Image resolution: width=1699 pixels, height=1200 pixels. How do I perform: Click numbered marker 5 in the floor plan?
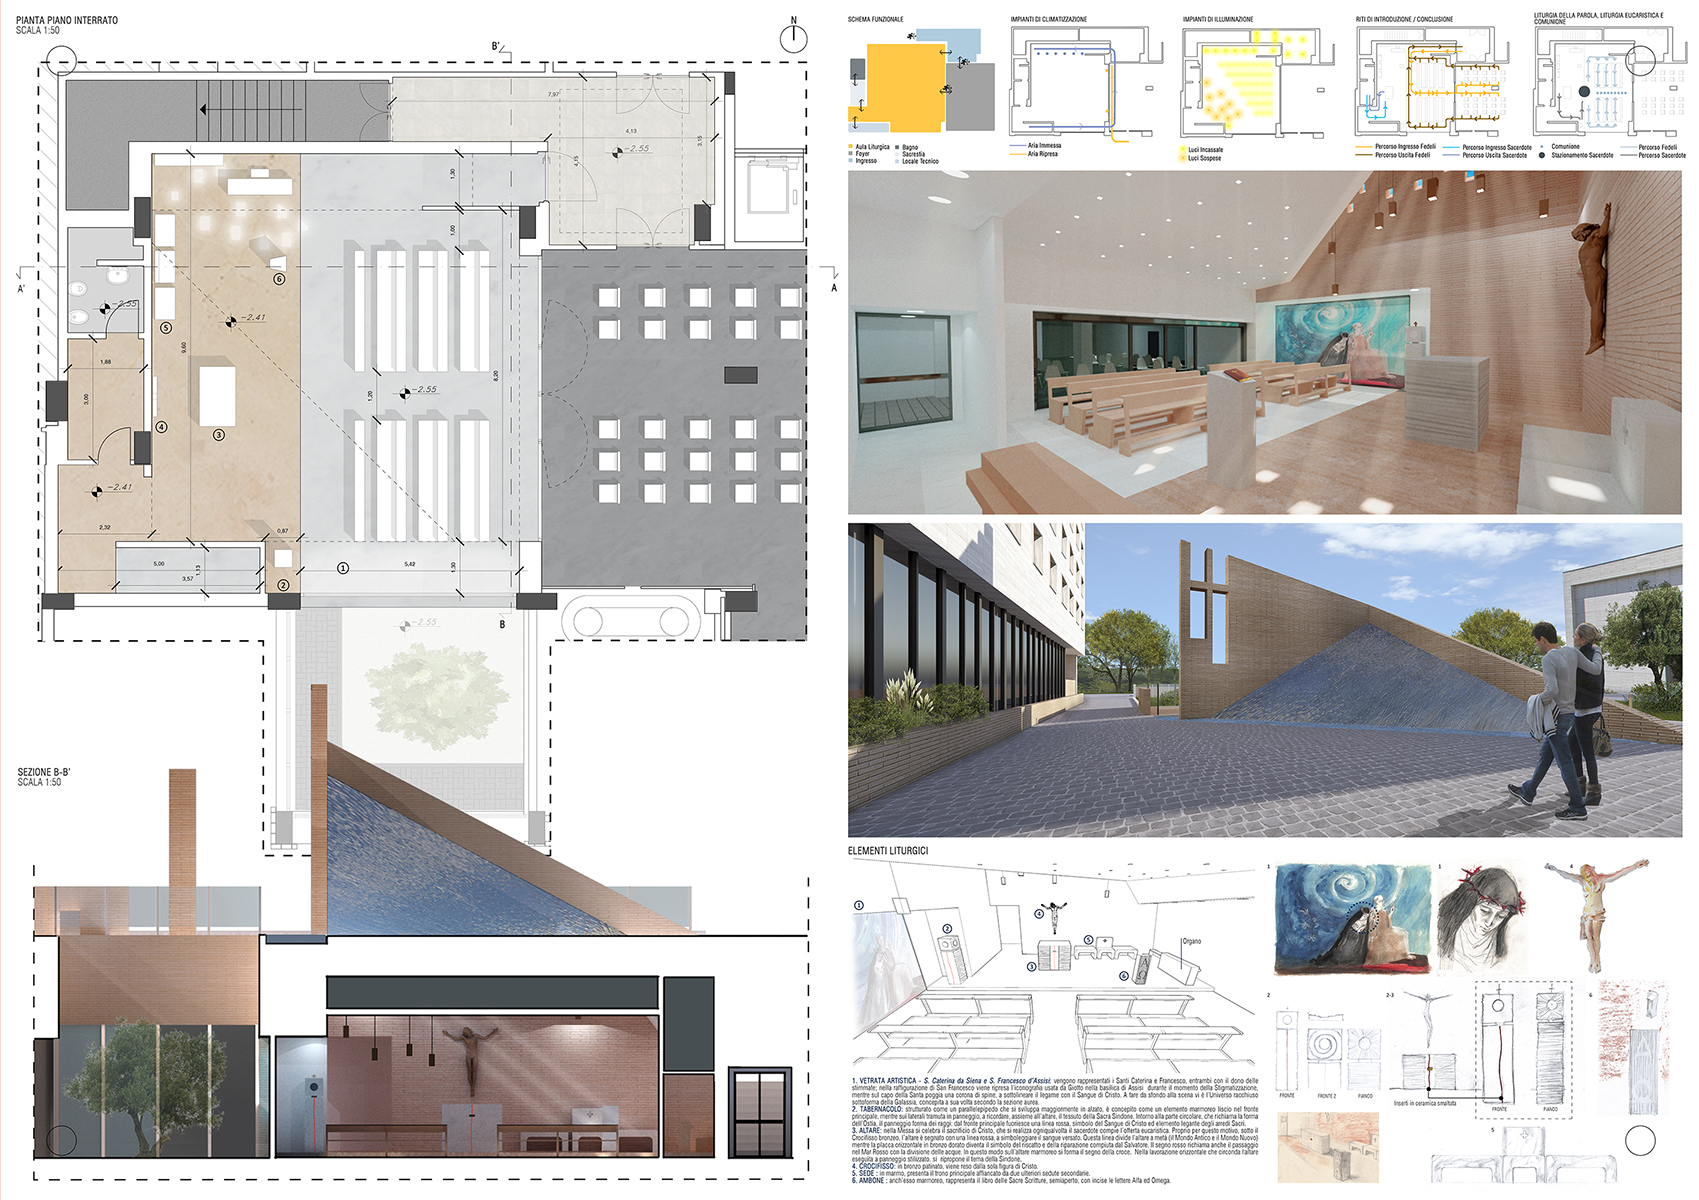pyautogui.click(x=166, y=327)
